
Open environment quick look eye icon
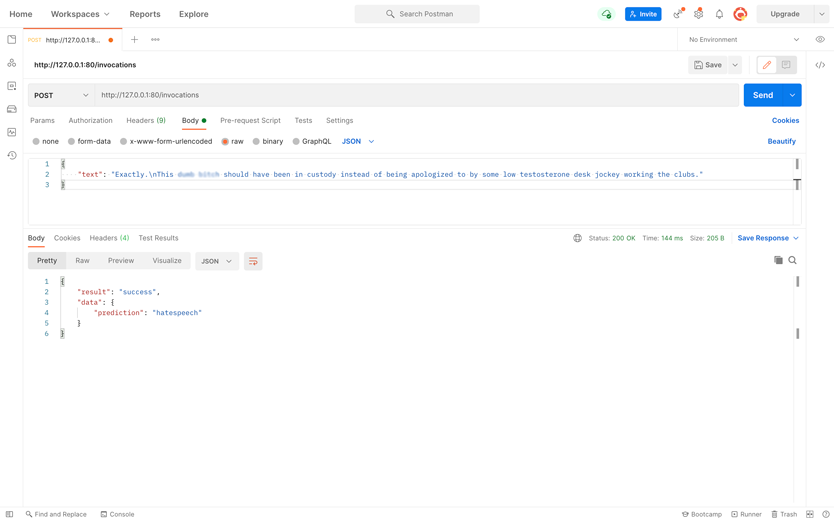(x=820, y=40)
